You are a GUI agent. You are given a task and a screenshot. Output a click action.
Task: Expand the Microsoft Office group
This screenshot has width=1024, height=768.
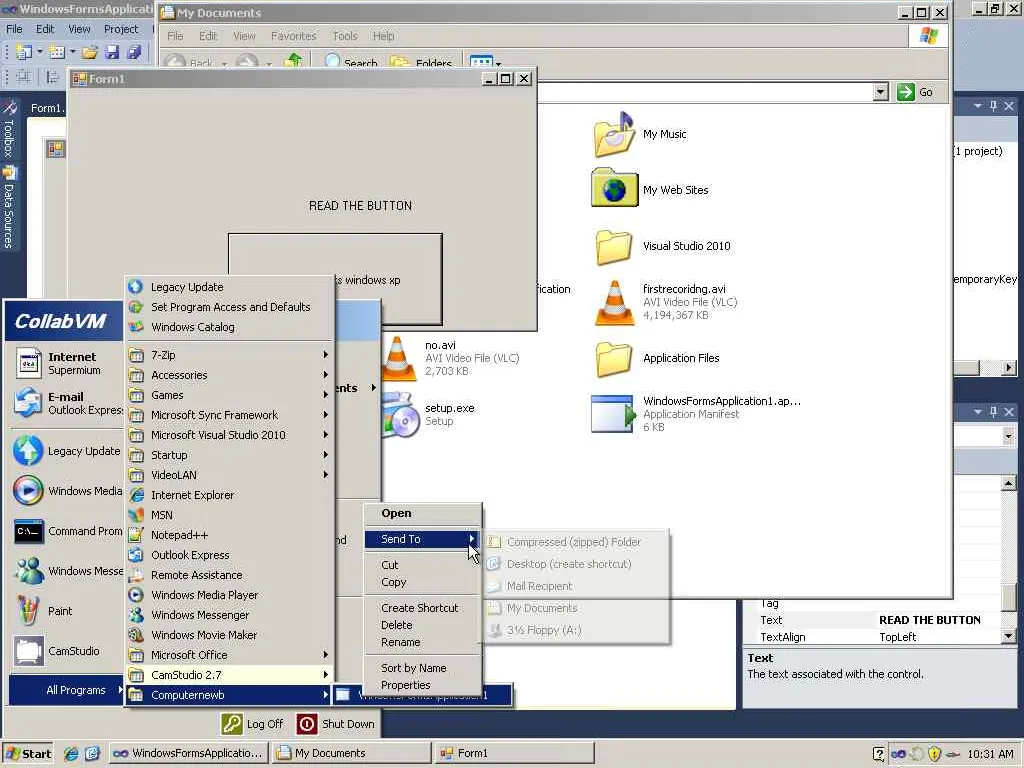tap(229, 655)
